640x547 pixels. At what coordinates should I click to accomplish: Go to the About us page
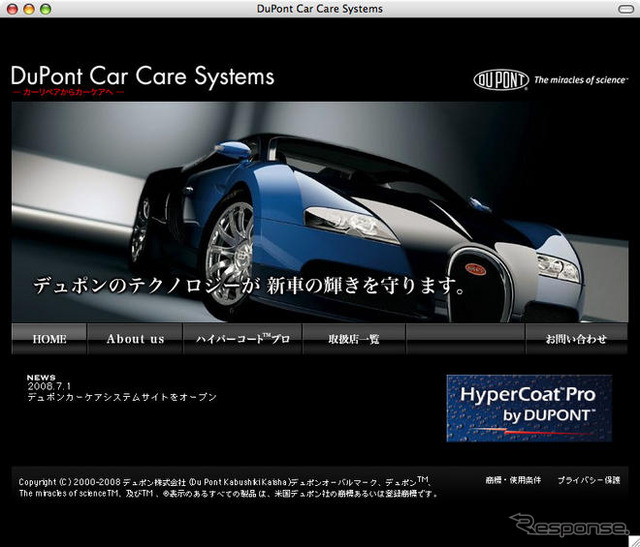tap(135, 338)
